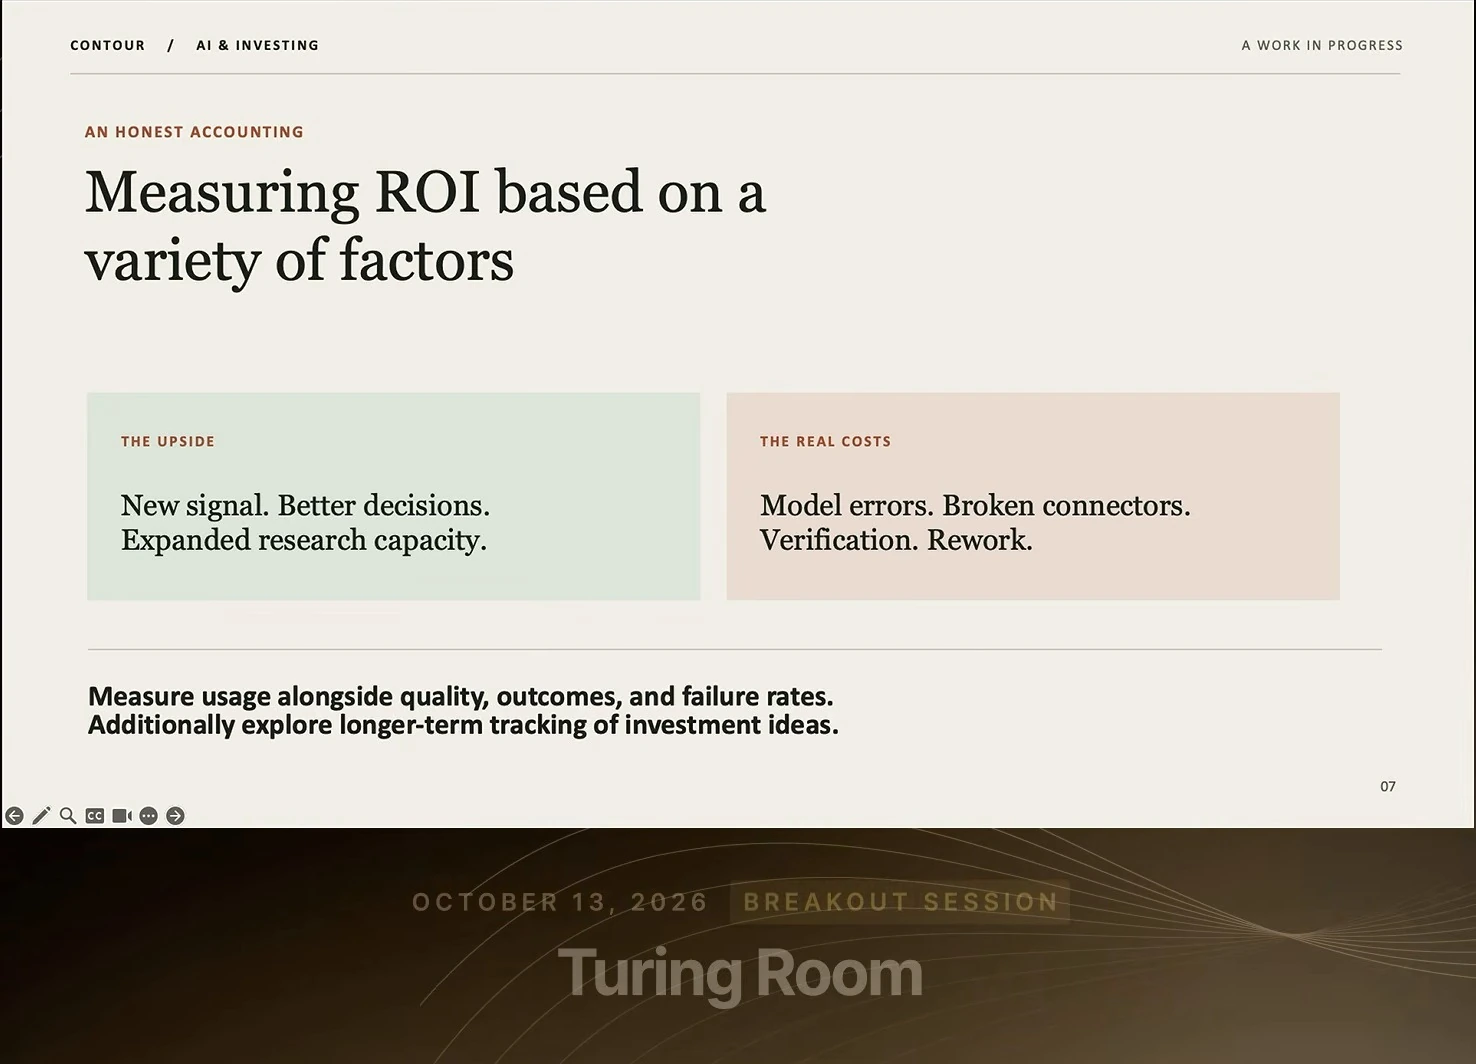Toggle CC closed captions

(x=95, y=816)
